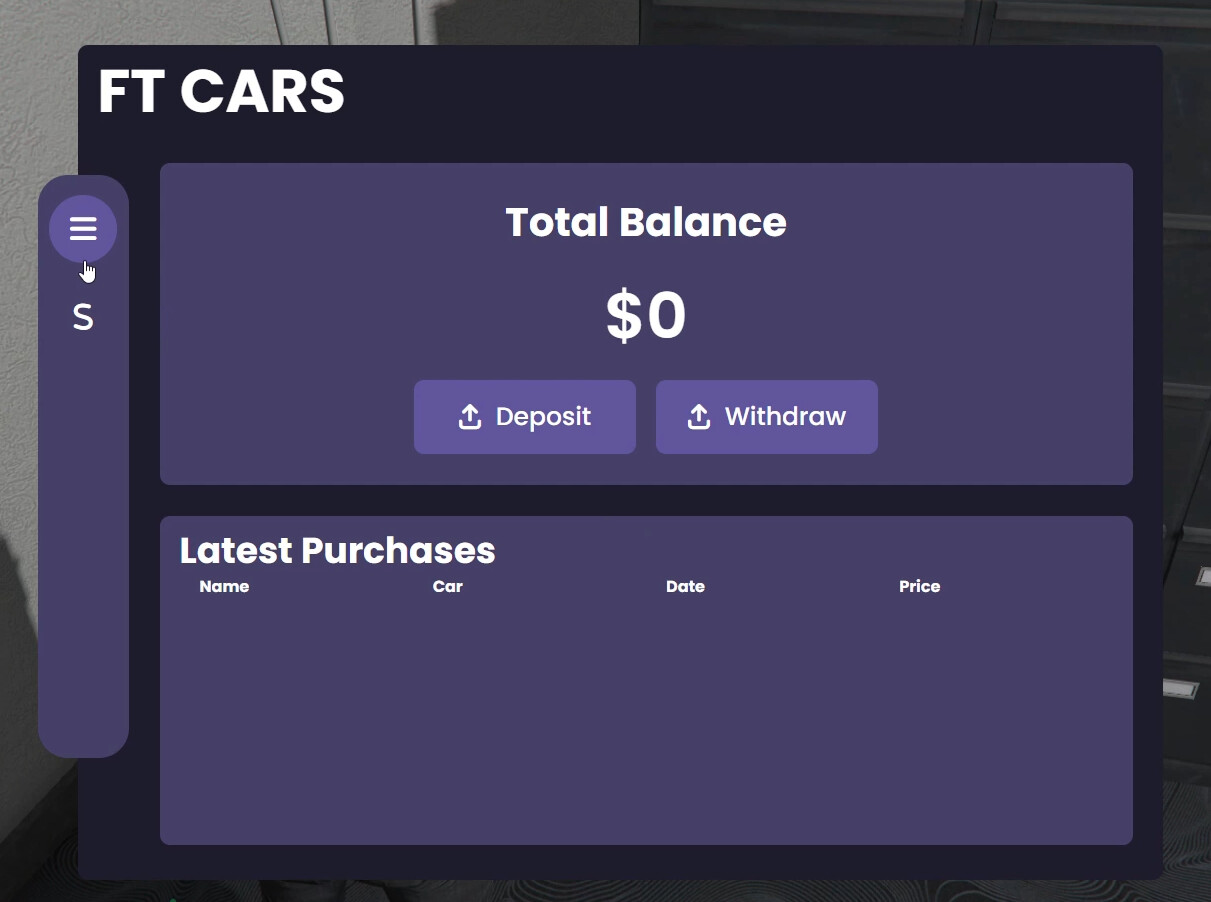Click the rounded sidebar panel

(x=83, y=550)
